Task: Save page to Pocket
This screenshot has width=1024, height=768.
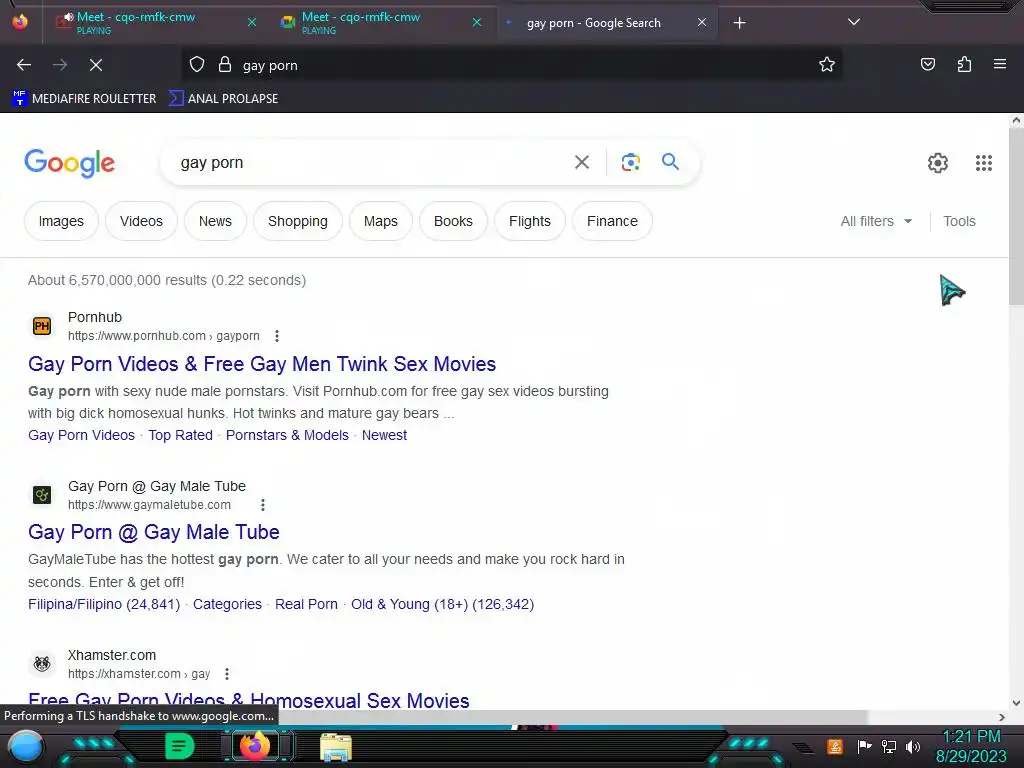Action: [927, 64]
